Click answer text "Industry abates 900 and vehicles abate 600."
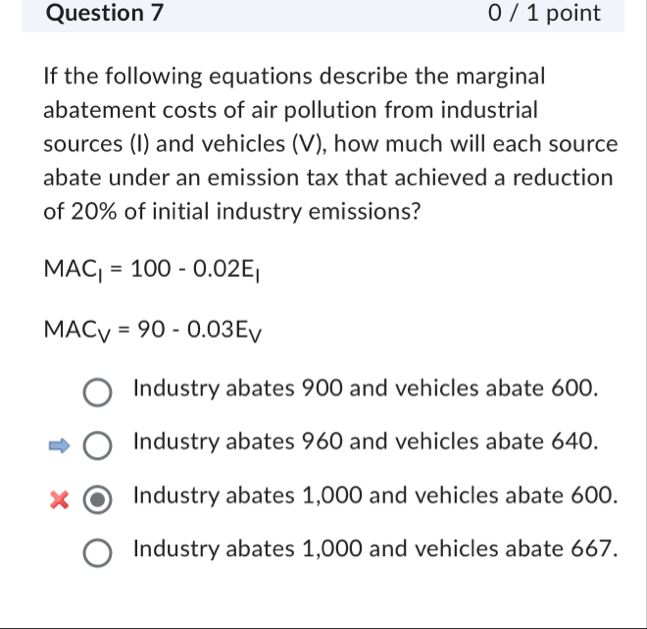This screenshot has height=629, width=647. click(x=366, y=388)
